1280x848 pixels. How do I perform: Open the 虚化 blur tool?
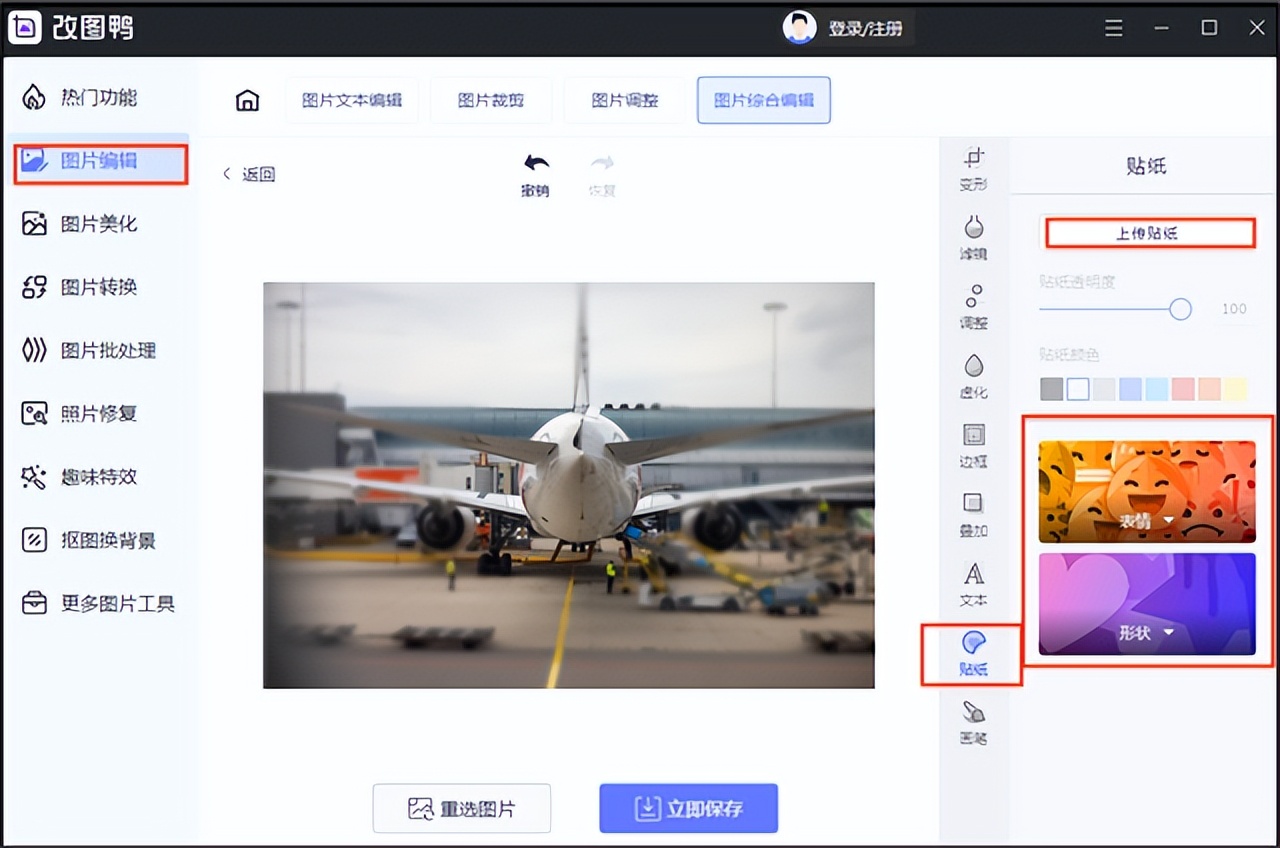[973, 378]
